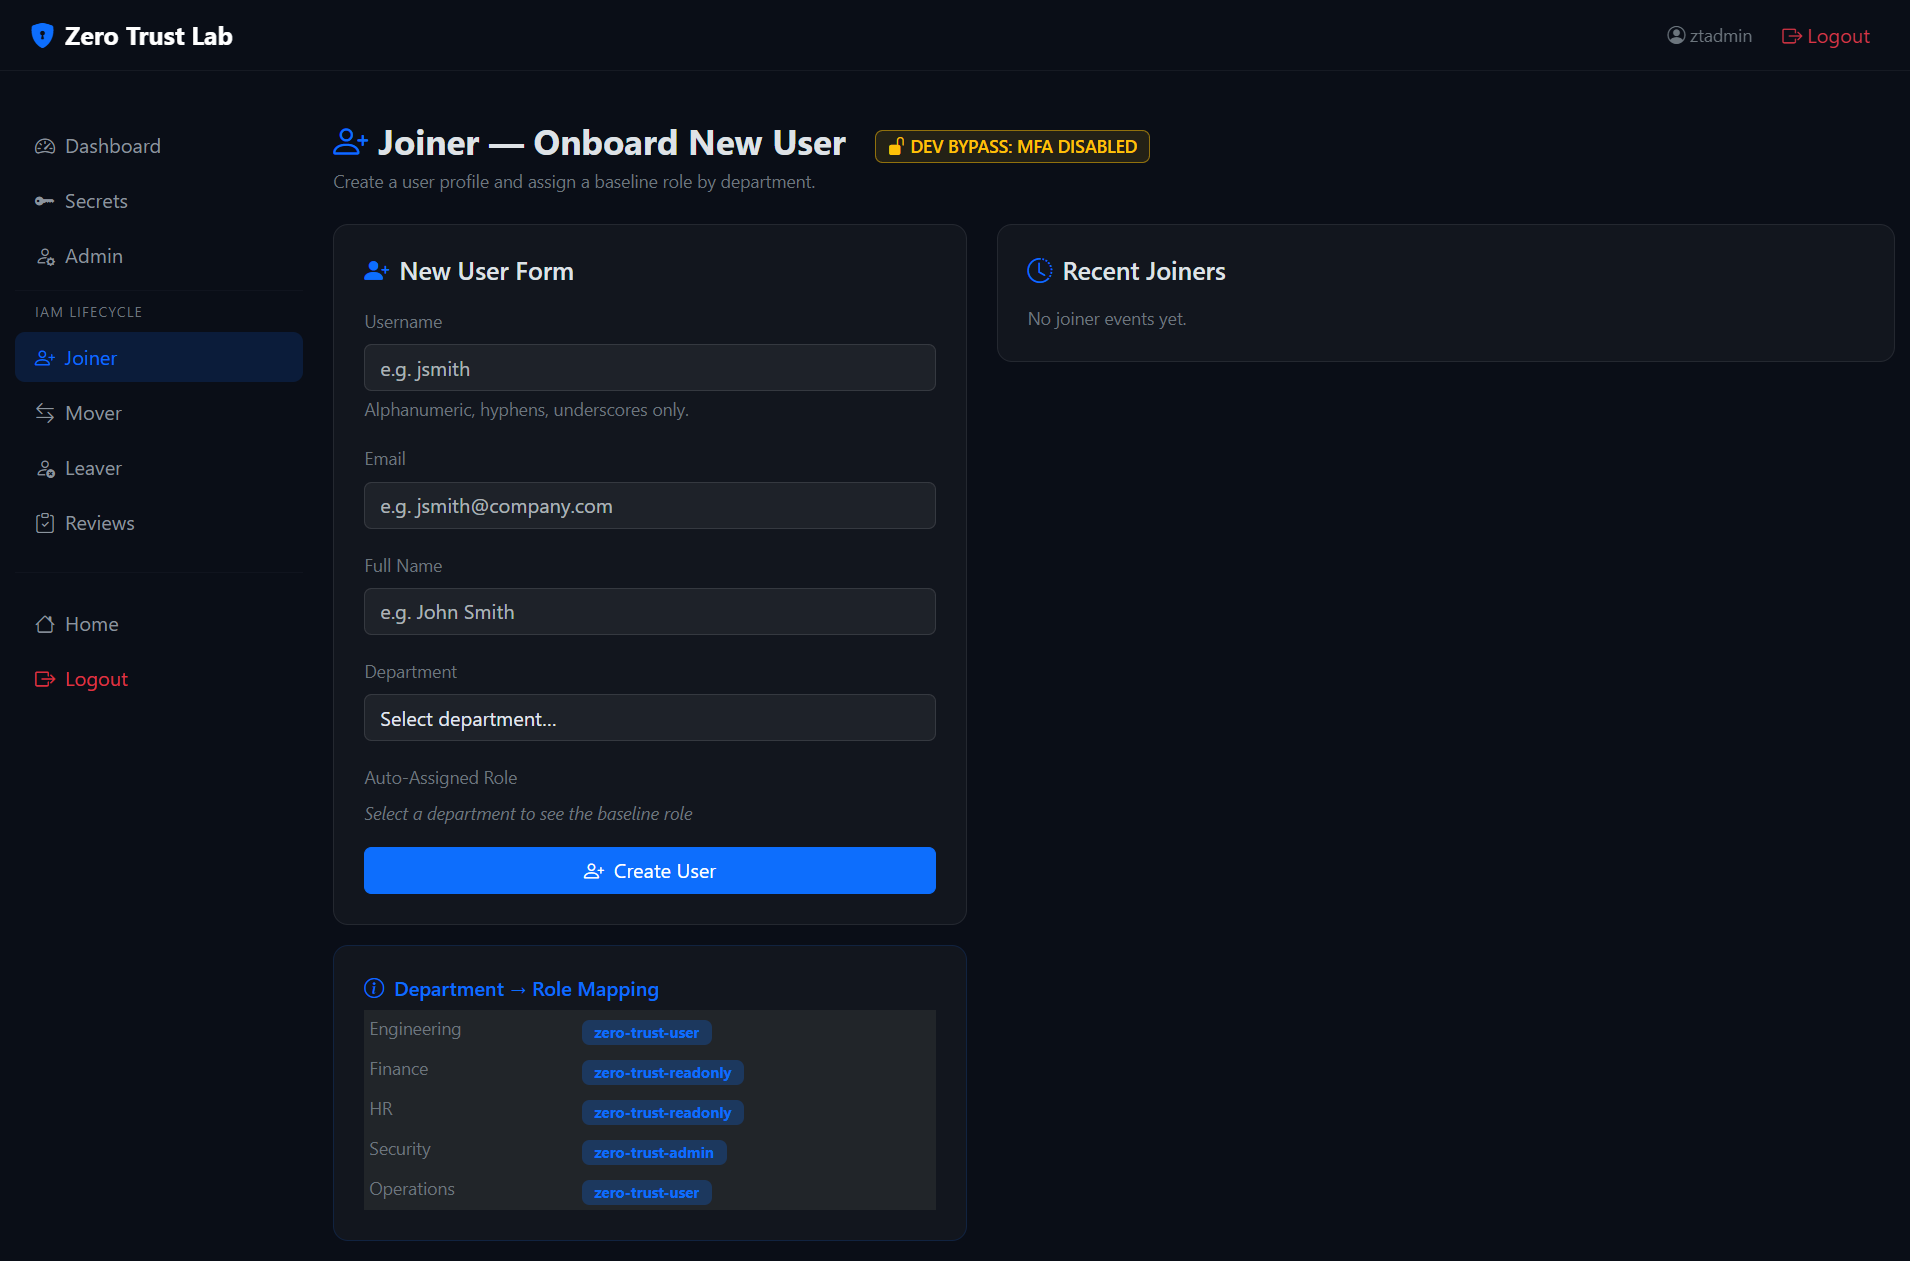Viewport: 1910px width, 1261px height.
Task: Click the Department field label
Action: pyautogui.click(x=410, y=672)
